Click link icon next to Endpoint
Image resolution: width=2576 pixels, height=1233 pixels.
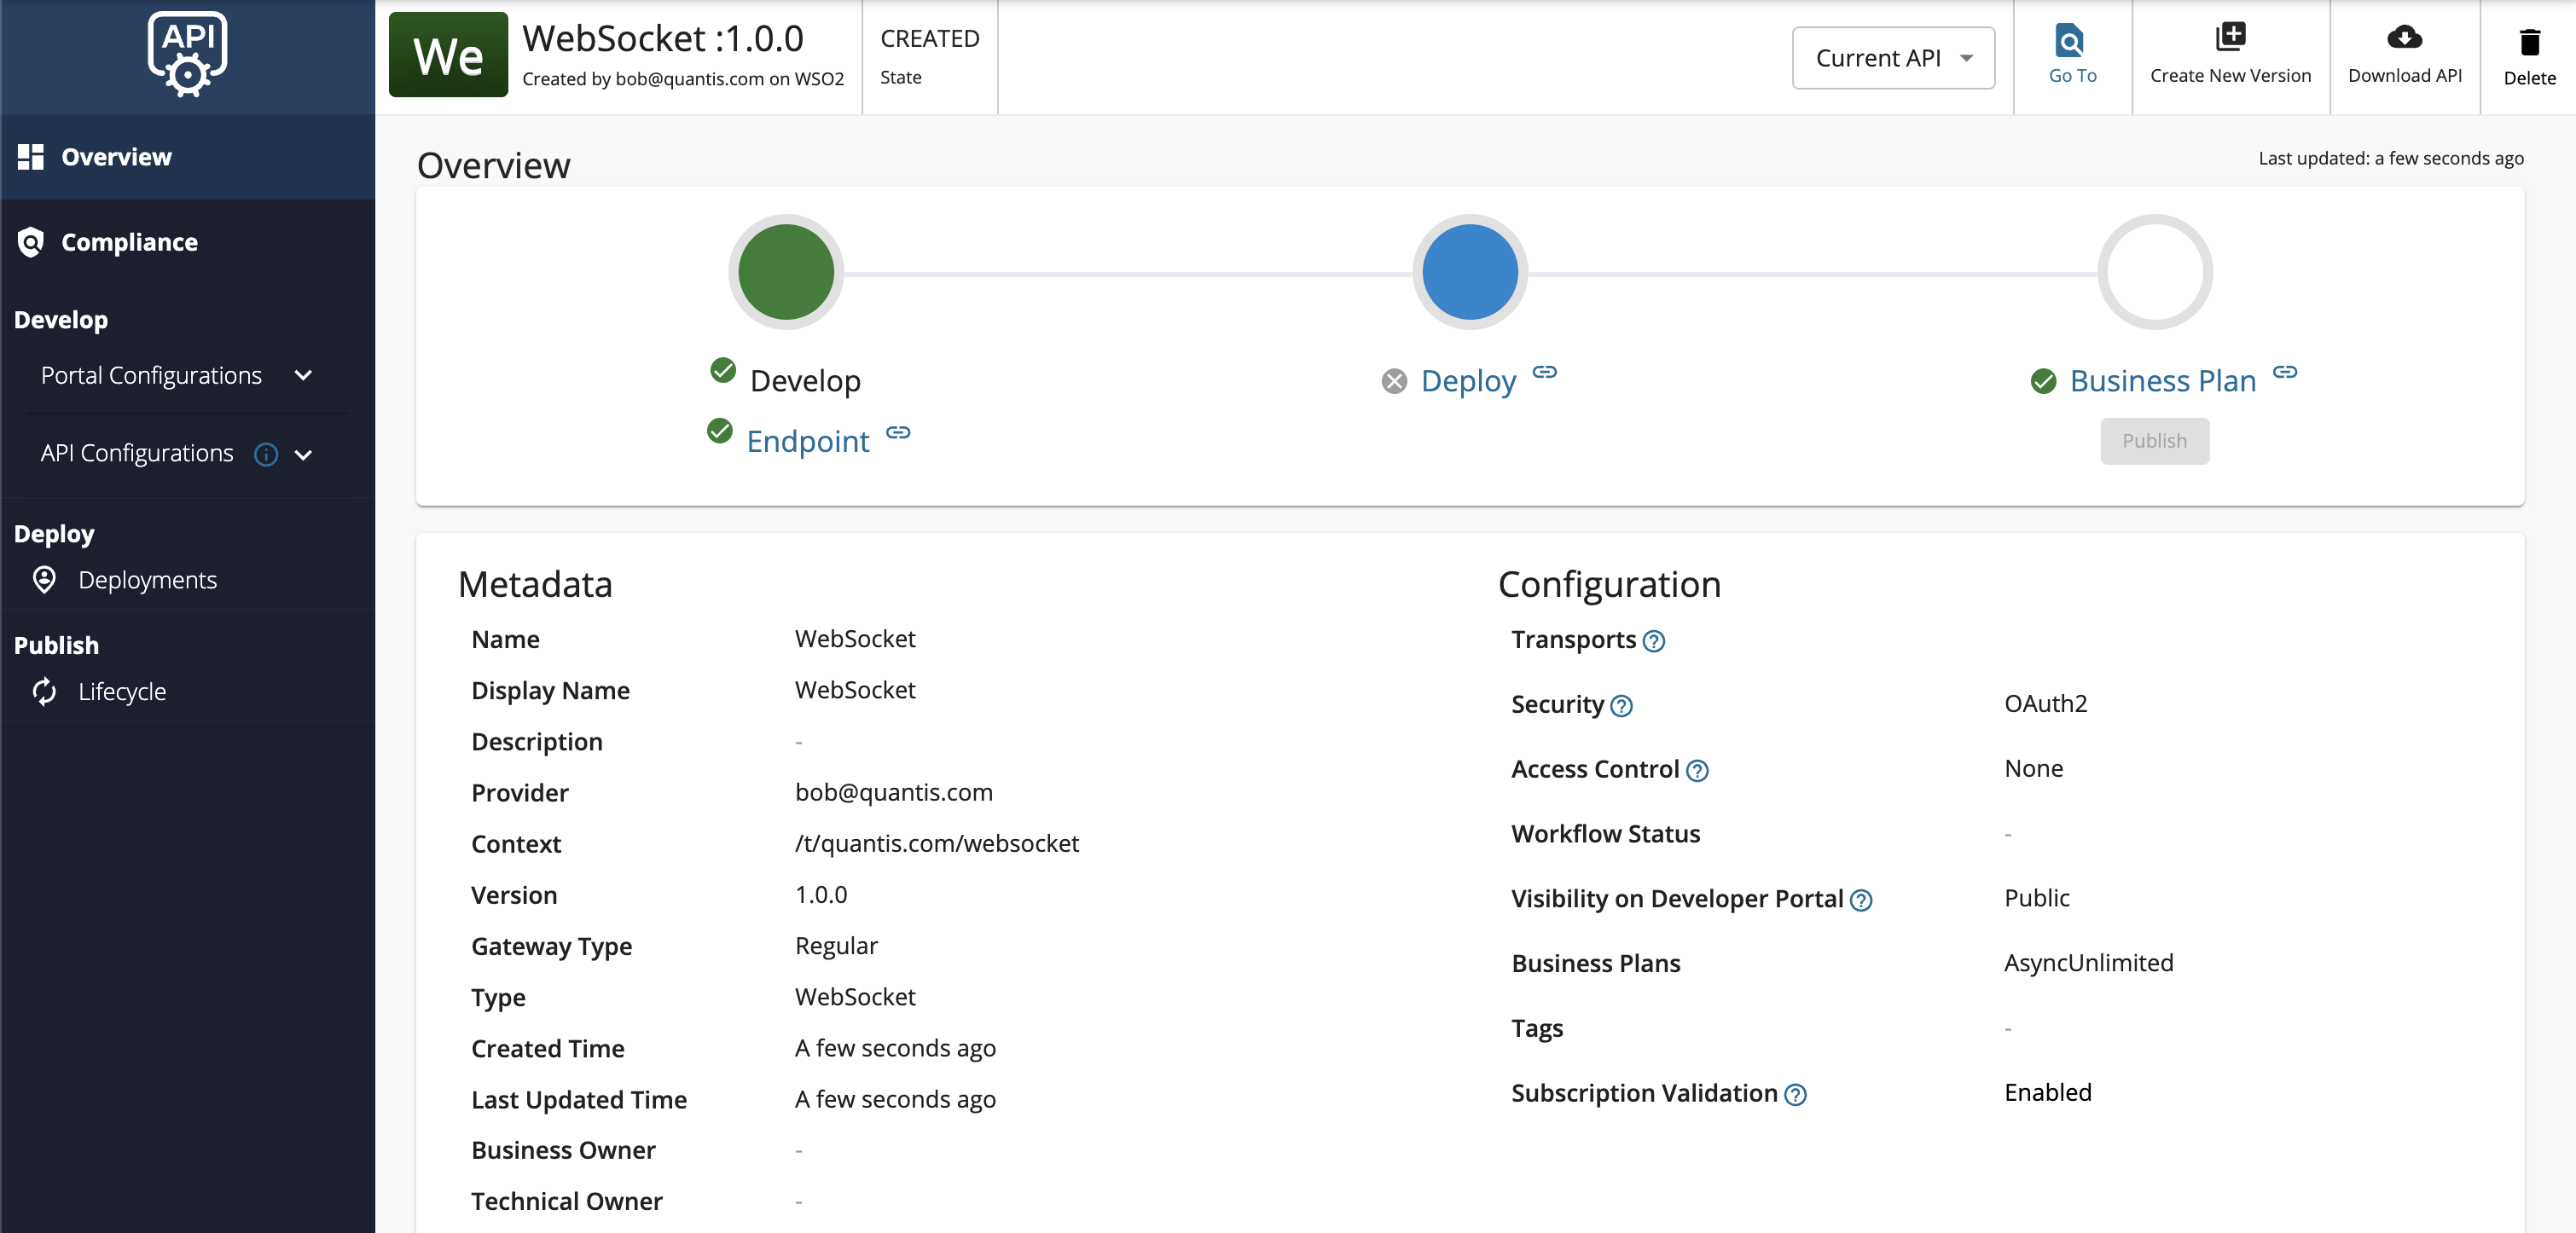(x=898, y=432)
